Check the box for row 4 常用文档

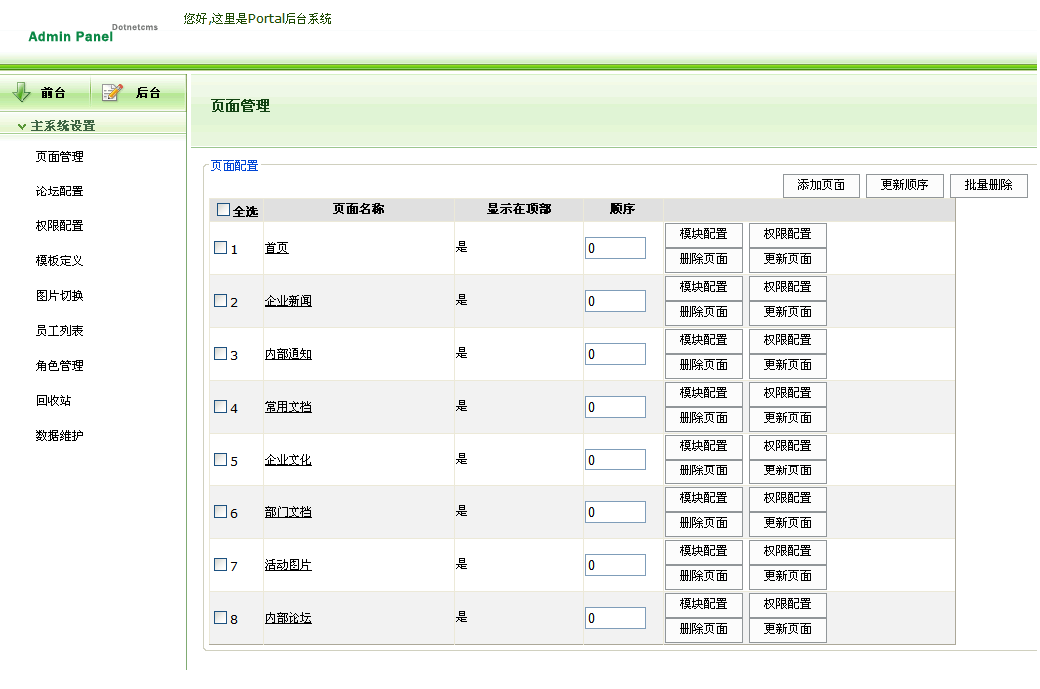coord(221,407)
